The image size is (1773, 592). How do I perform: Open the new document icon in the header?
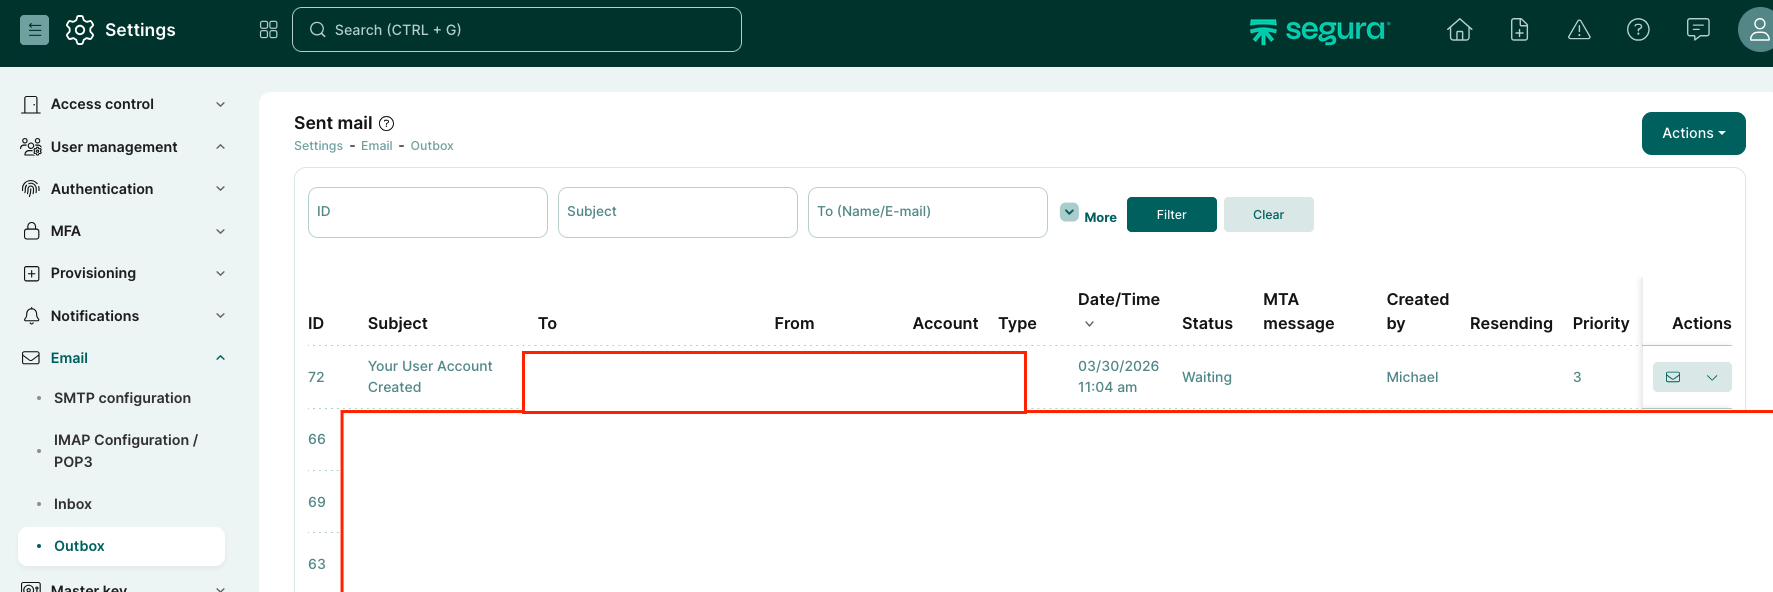coord(1519,30)
